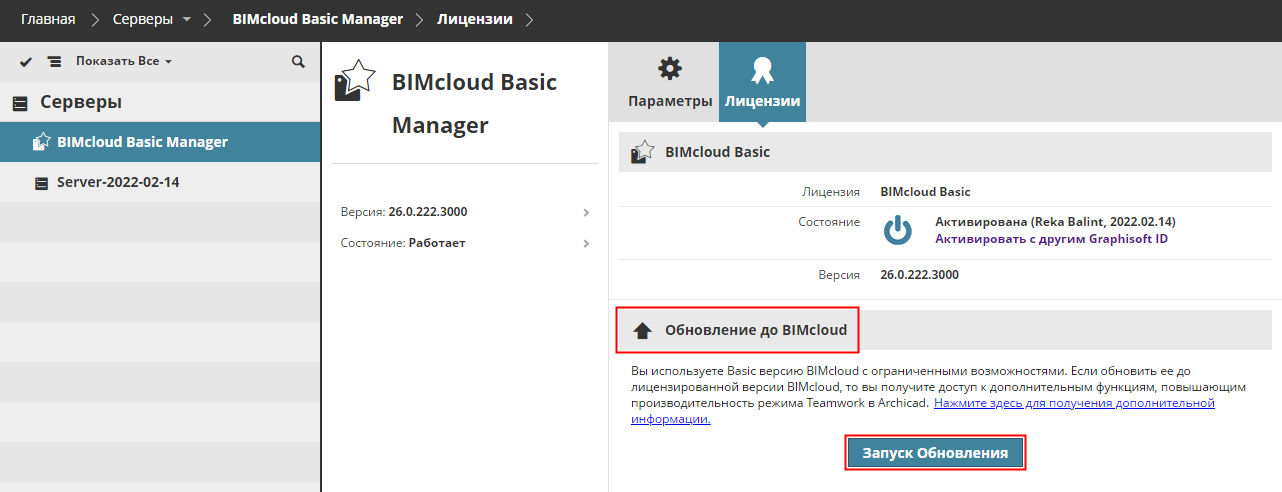This screenshot has height=492, width=1282.
Task: Click the search magnifier icon in sidebar
Action: 298,62
